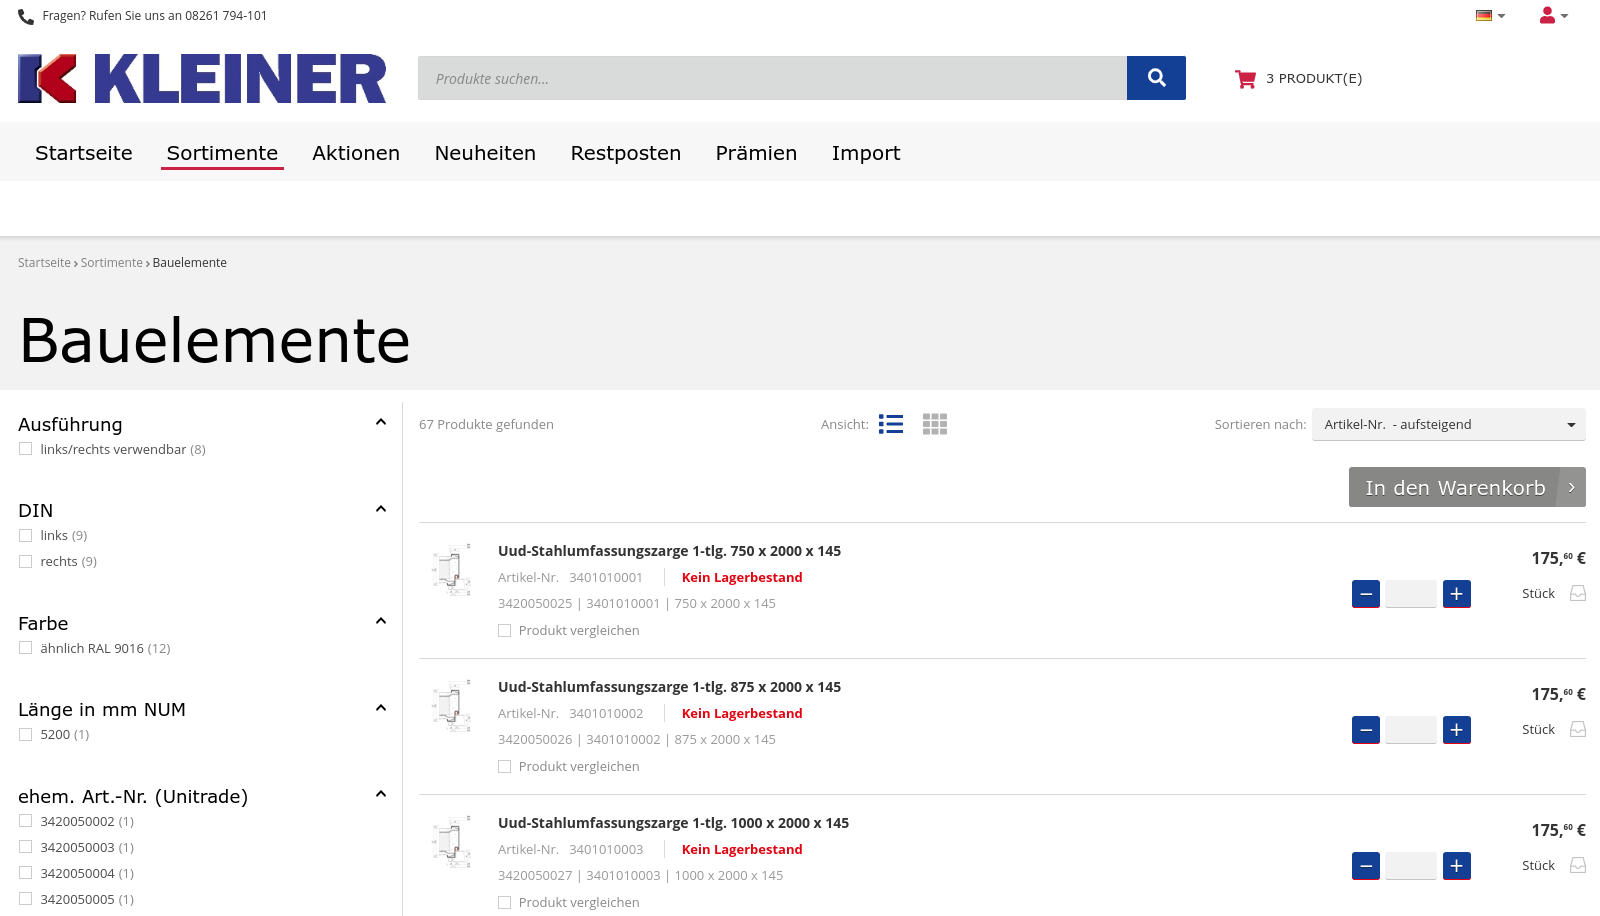1600x916 pixels.
Task: Open Startseite from the breadcrumb
Action: [x=43, y=262]
